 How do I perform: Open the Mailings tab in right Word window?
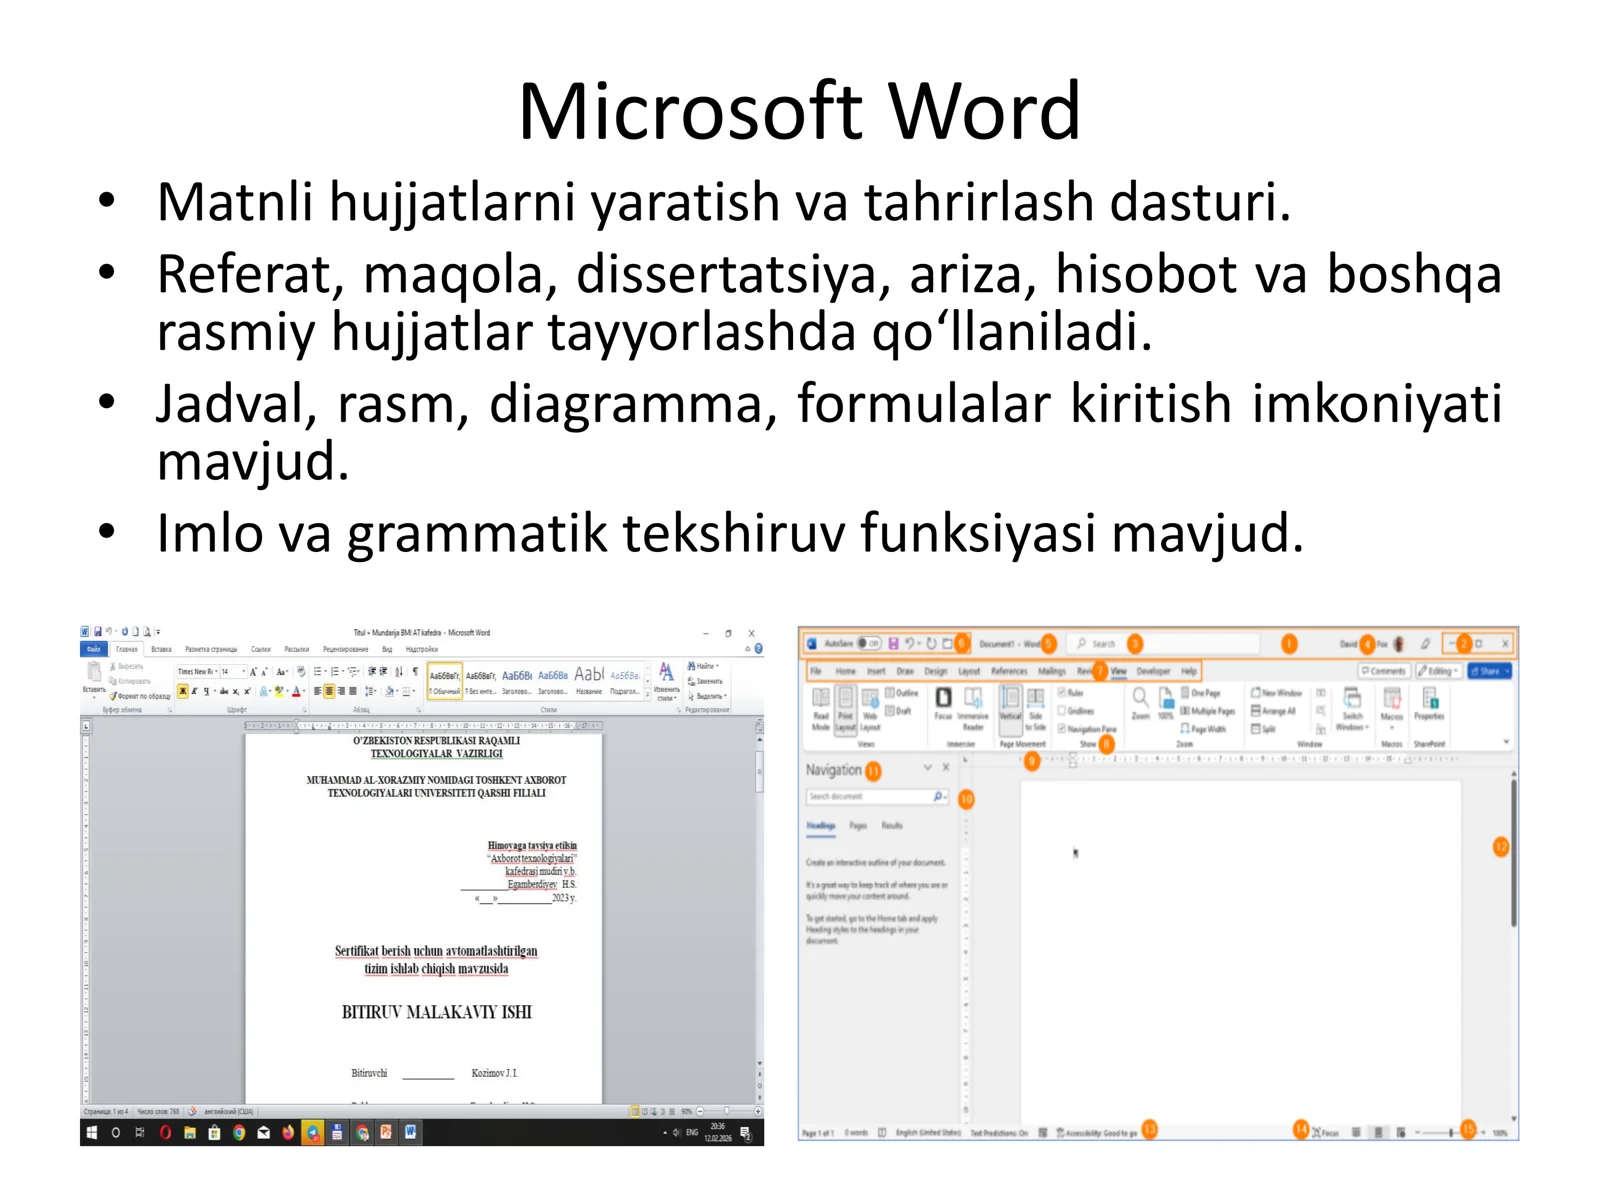1052,671
